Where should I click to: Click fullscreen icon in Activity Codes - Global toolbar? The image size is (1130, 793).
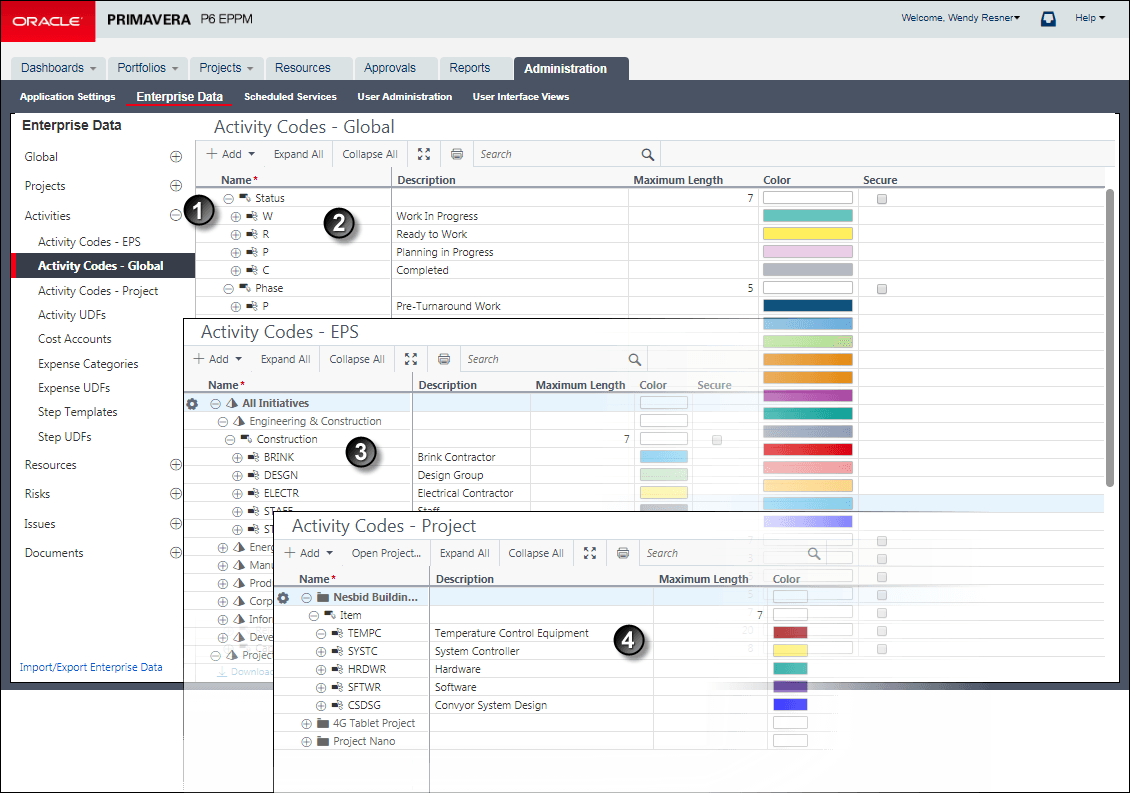[424, 154]
